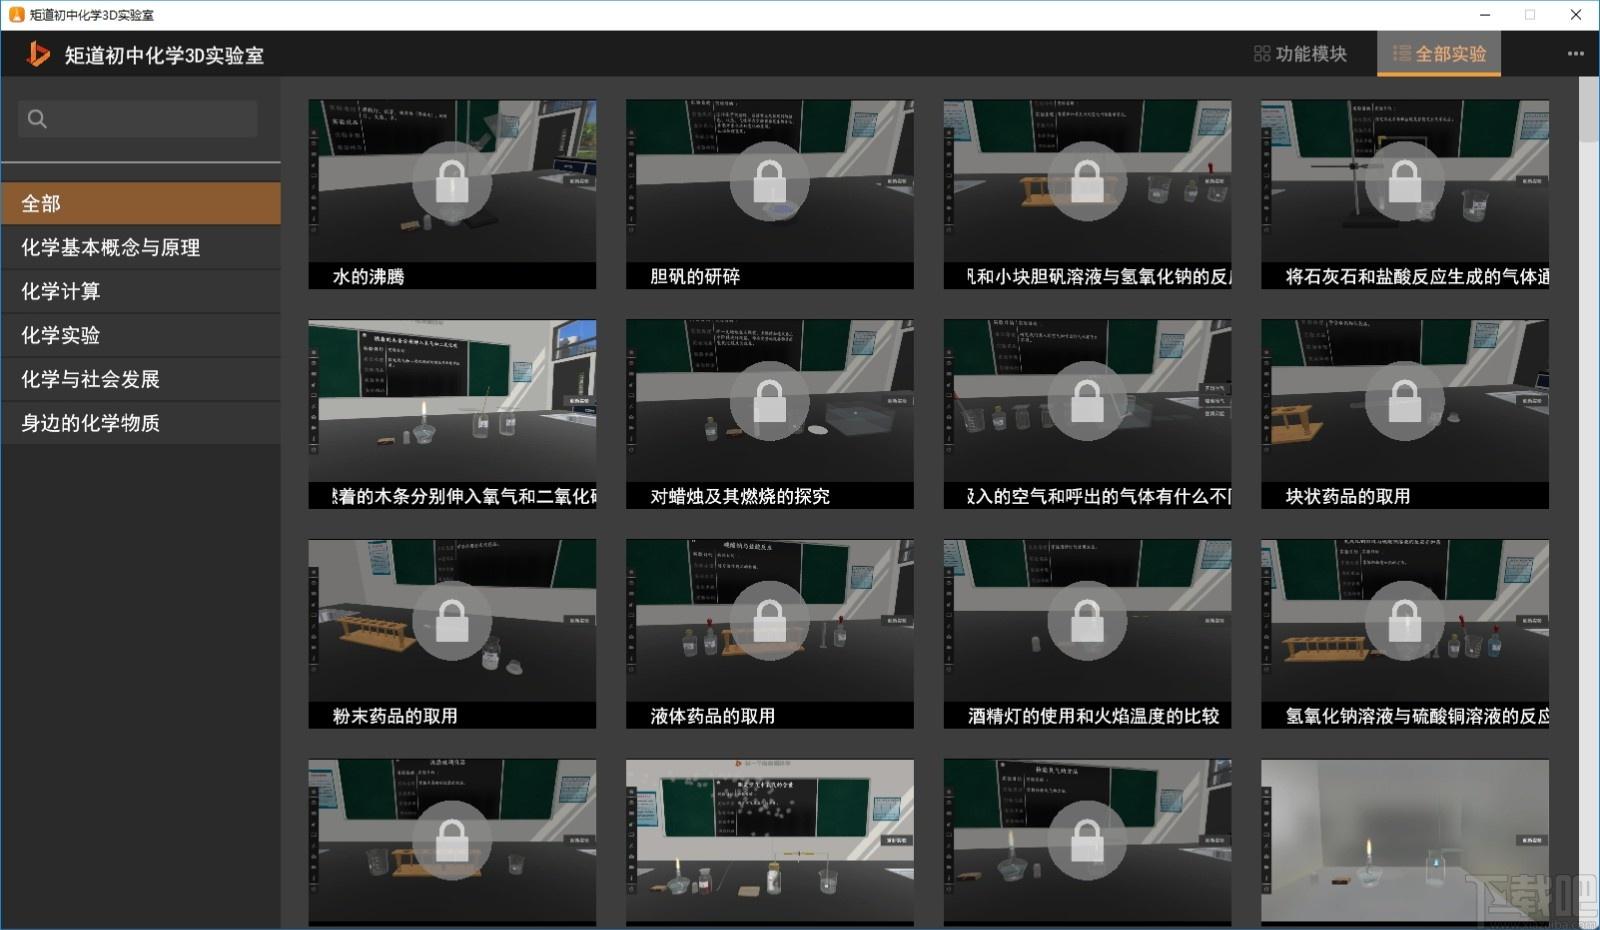Screen dimensions: 1600x930
Task: Click the lock icon on 块状药品的取用
Action: [1405, 401]
